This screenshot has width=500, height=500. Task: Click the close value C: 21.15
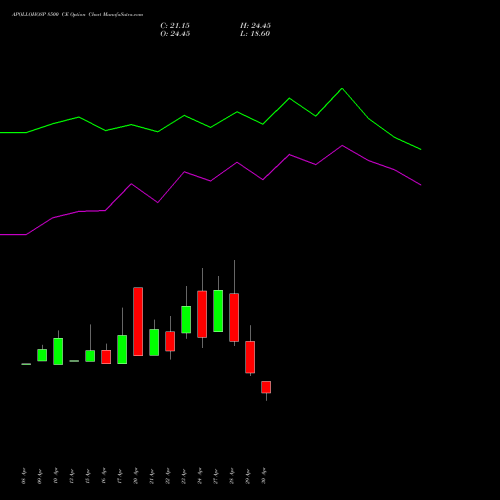pos(175,26)
